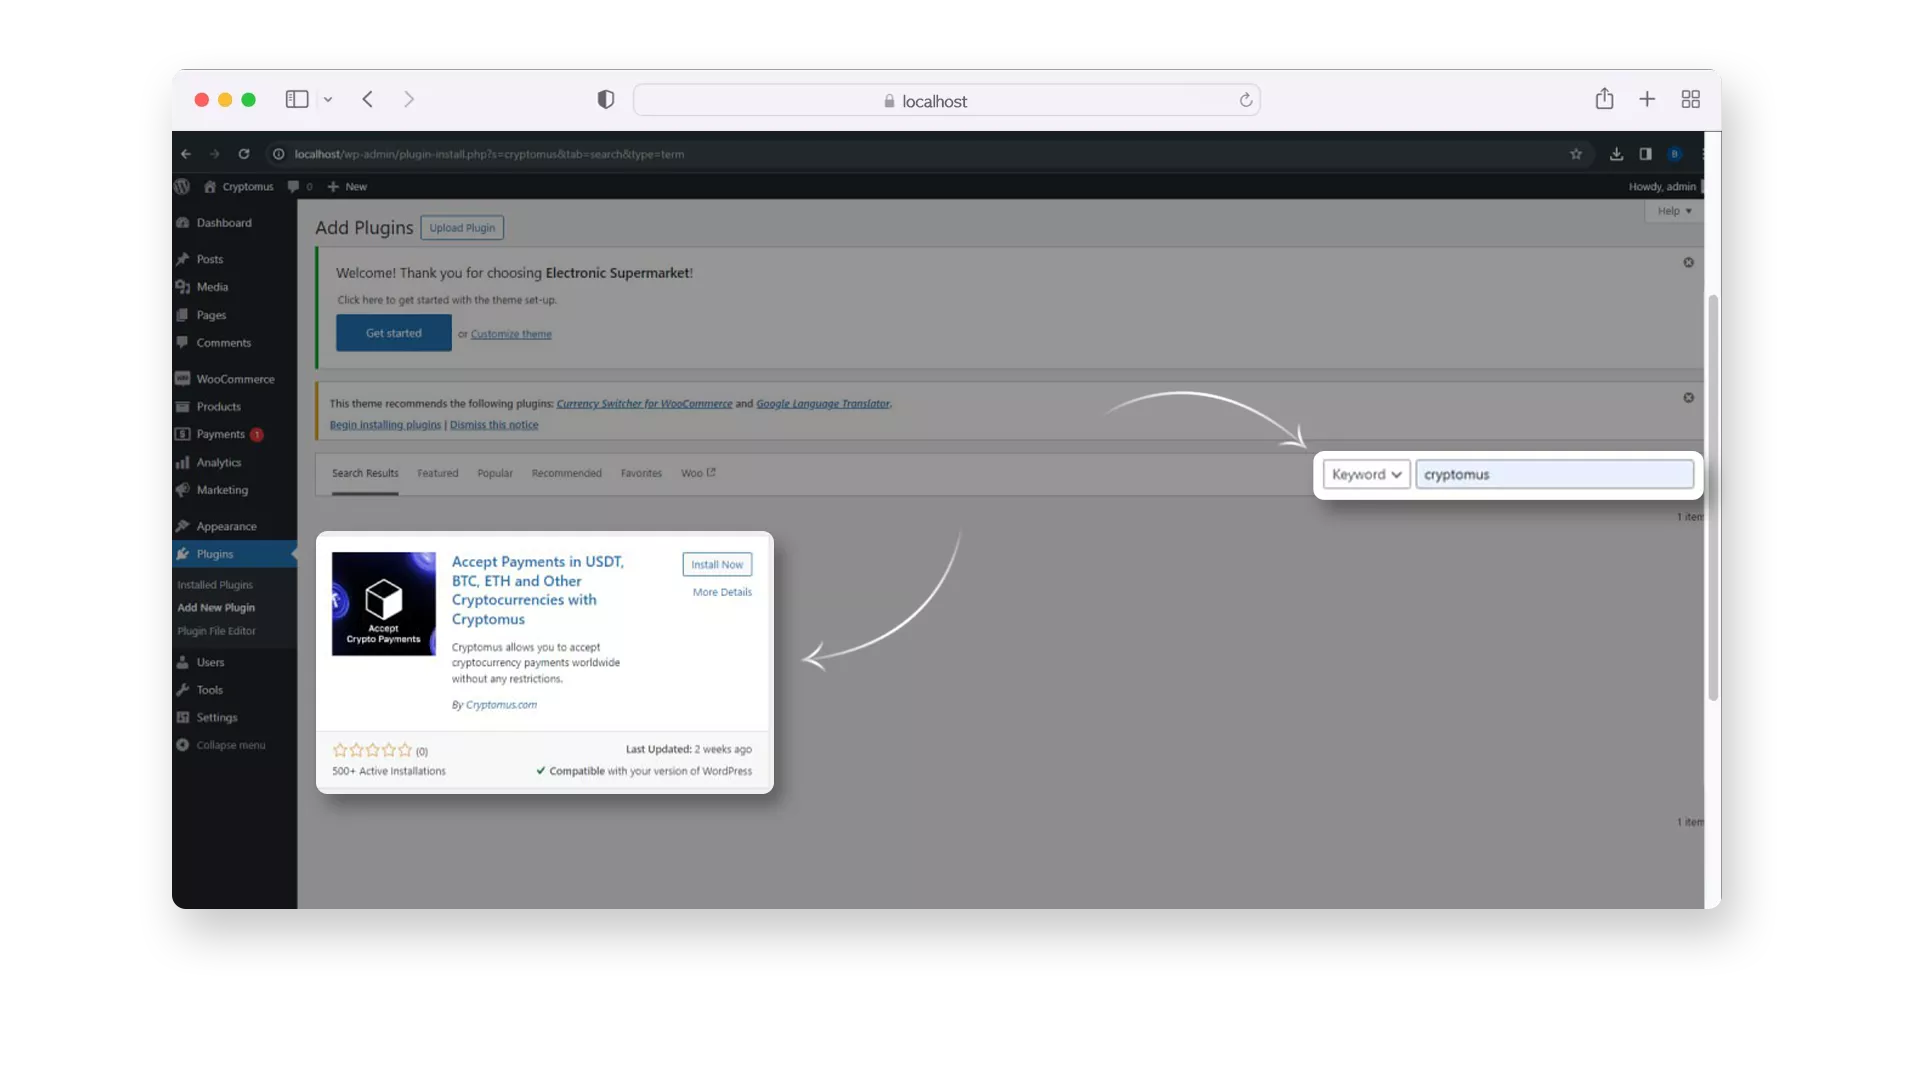This screenshot has width=1920, height=1080.
Task: Open Cryptomus site home link
Action: point(238,187)
